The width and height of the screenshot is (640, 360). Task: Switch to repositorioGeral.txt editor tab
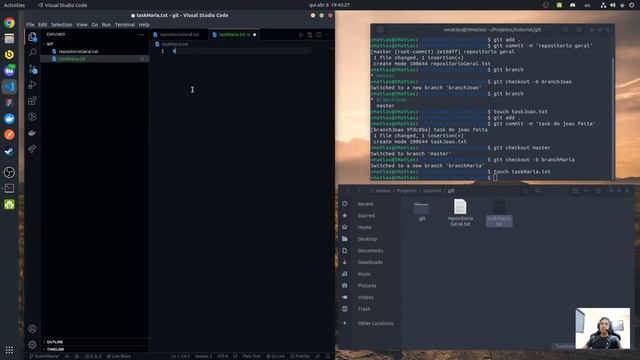tap(179, 35)
